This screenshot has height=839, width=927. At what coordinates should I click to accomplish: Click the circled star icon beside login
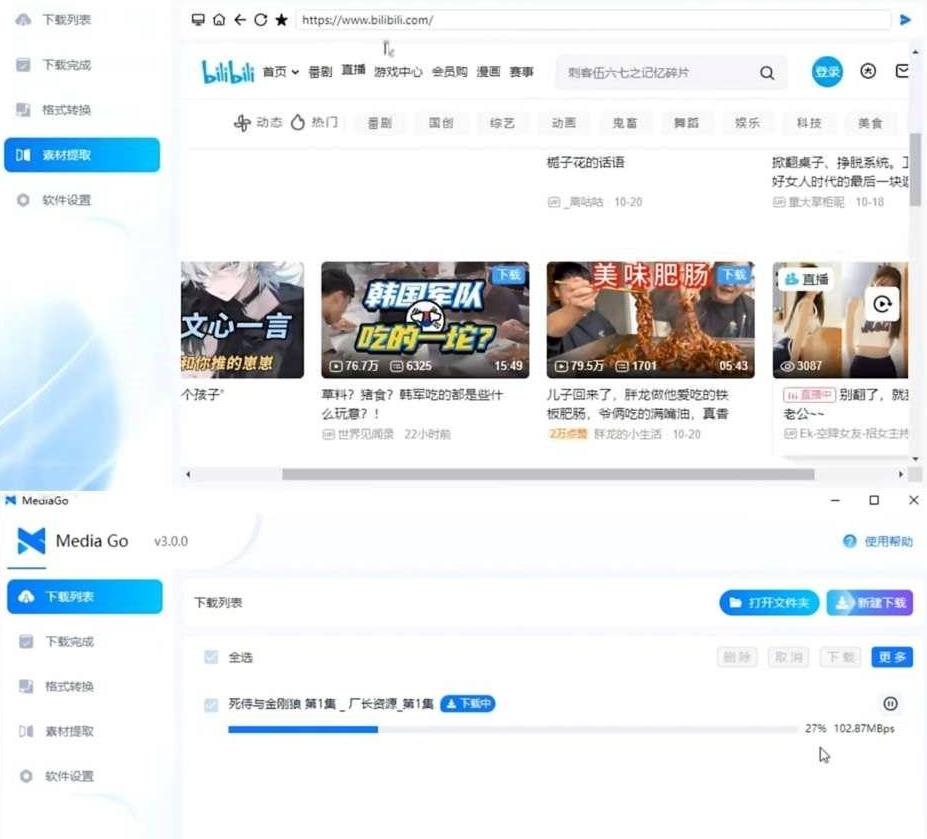pos(868,72)
